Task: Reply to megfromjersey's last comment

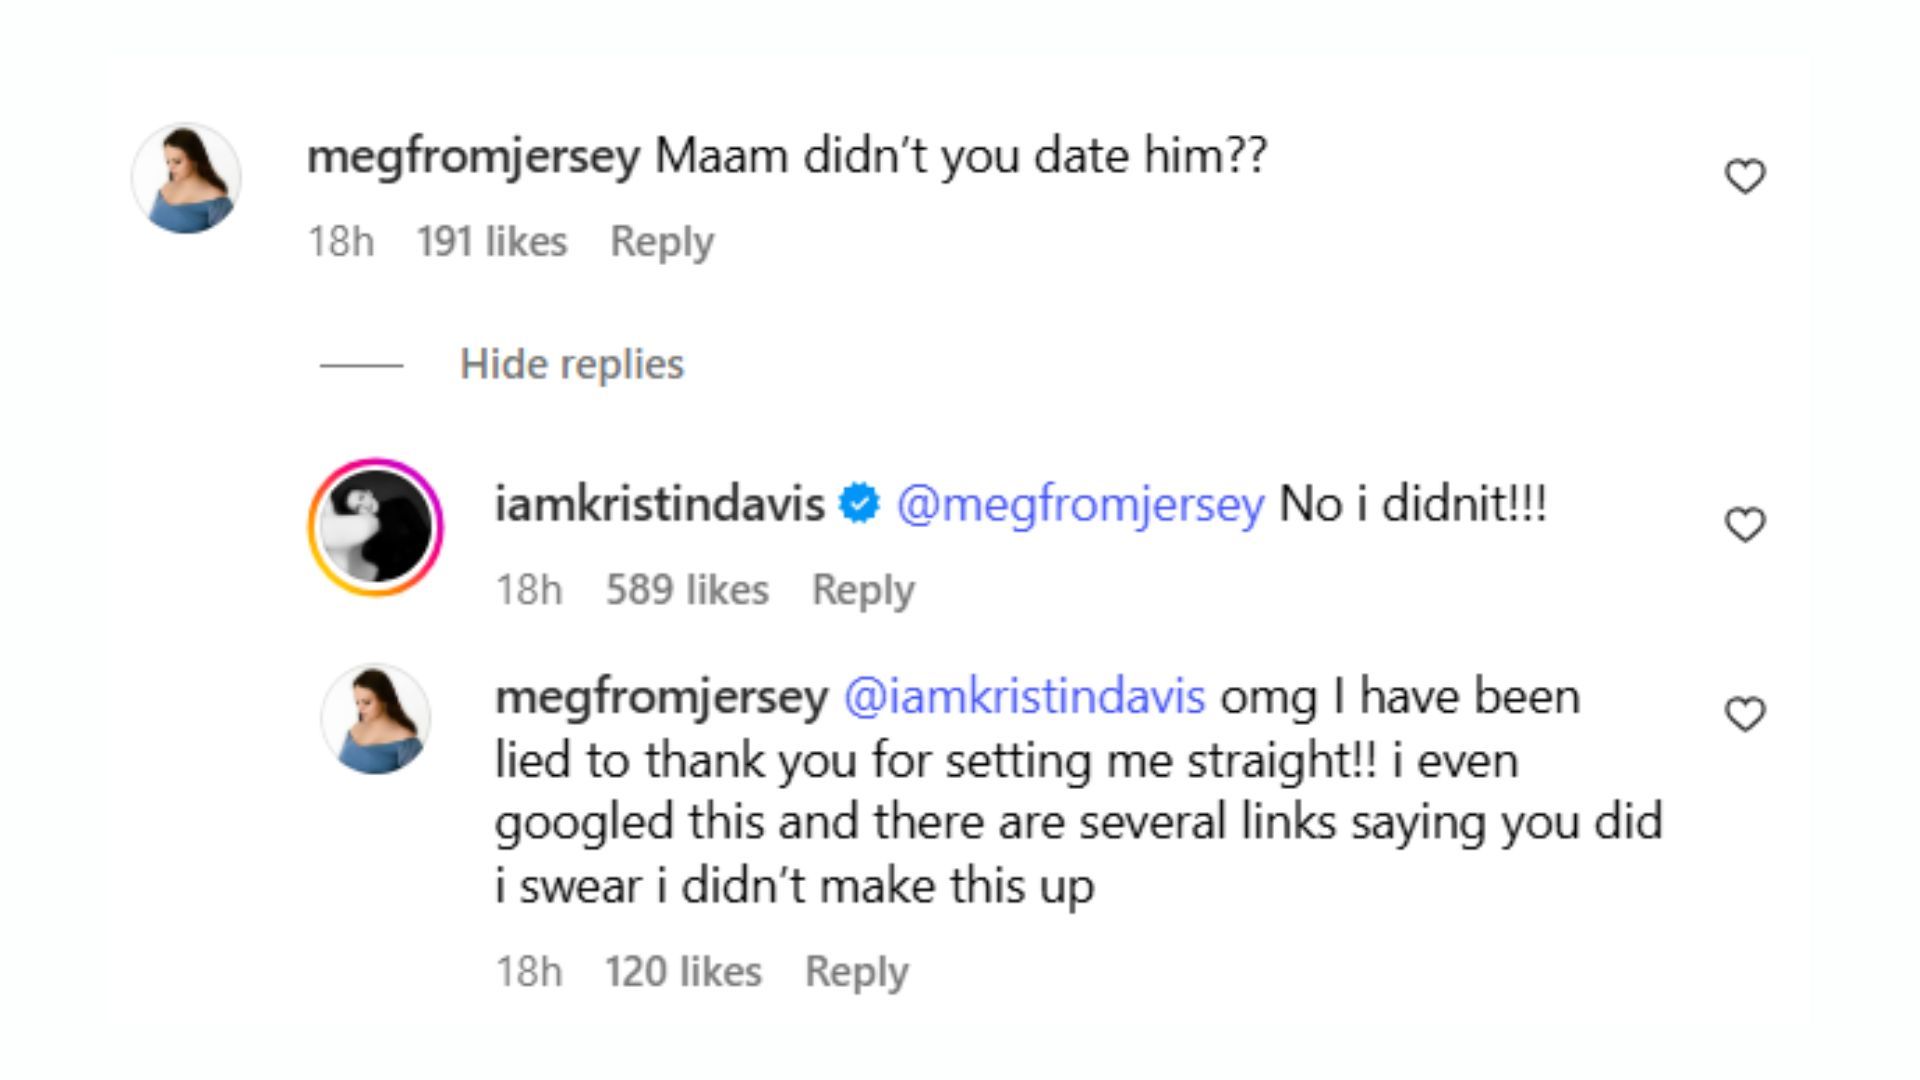Action: pos(856,972)
